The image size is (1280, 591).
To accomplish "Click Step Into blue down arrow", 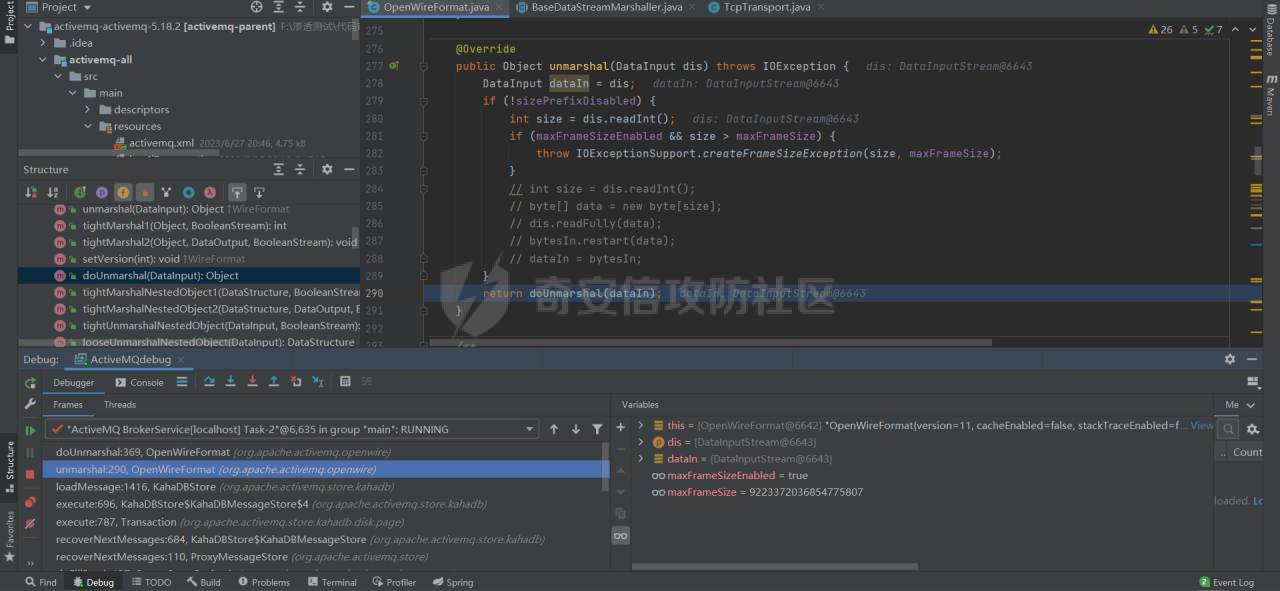I will 231,381.
